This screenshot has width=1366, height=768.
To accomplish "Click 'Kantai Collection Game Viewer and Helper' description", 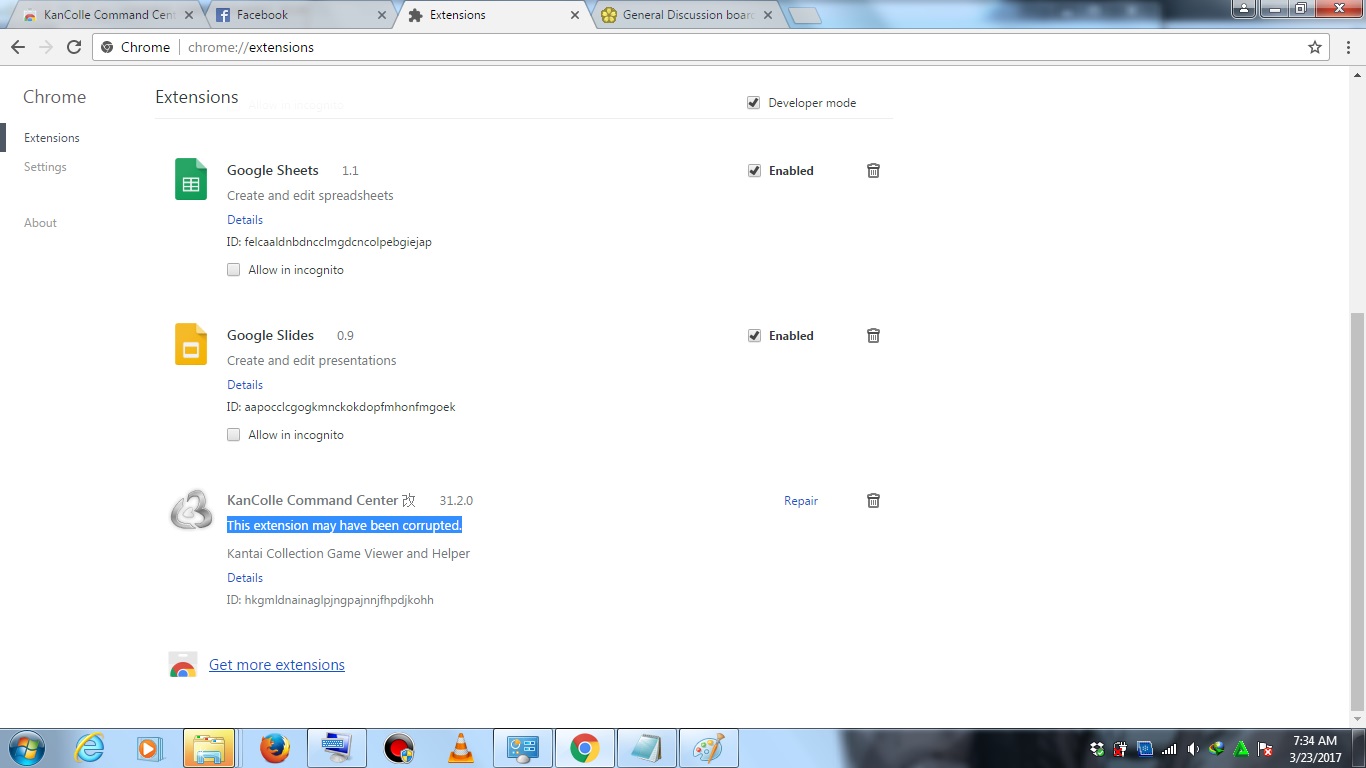I will tap(348, 554).
